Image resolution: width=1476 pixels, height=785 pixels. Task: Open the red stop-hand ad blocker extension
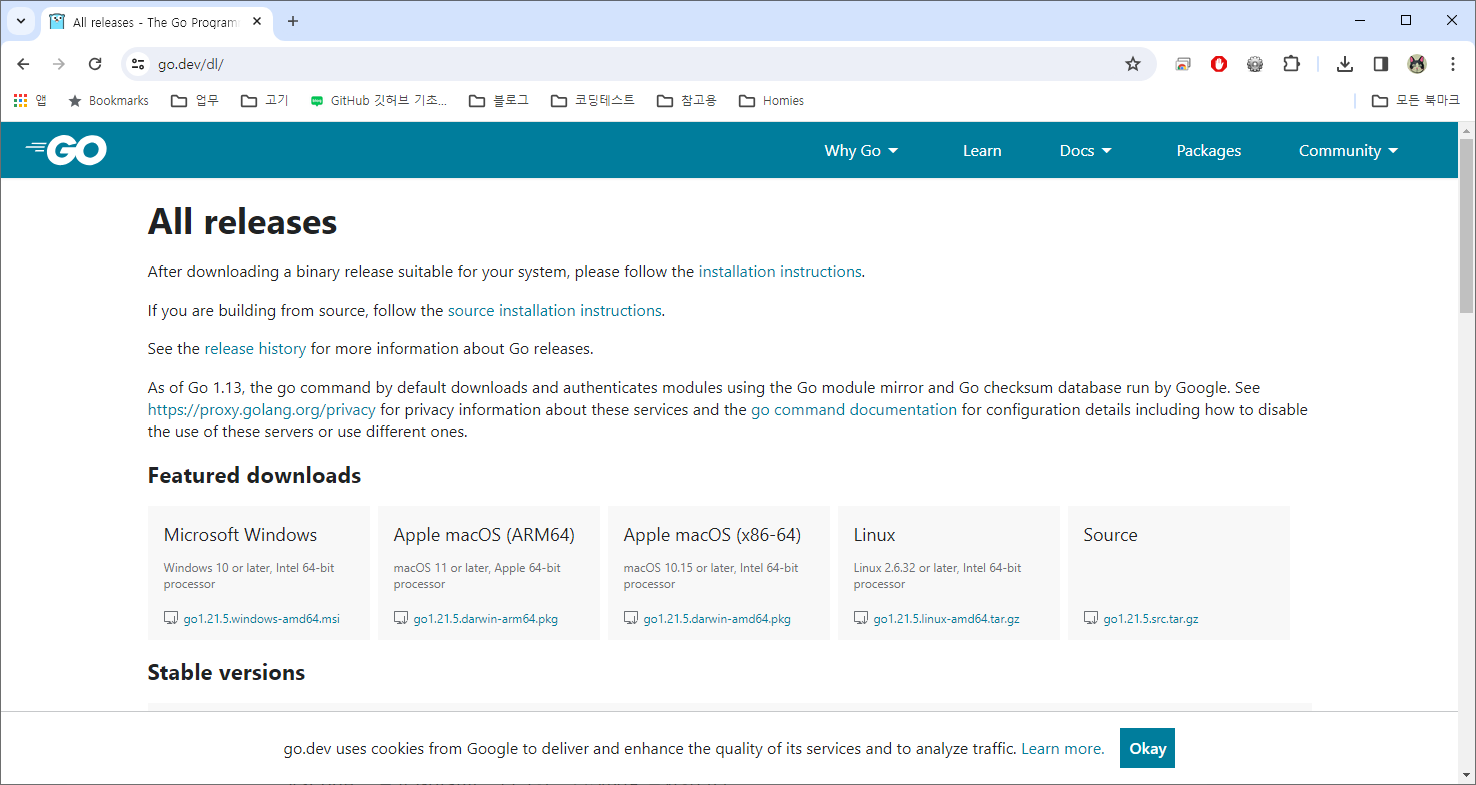(x=1219, y=64)
